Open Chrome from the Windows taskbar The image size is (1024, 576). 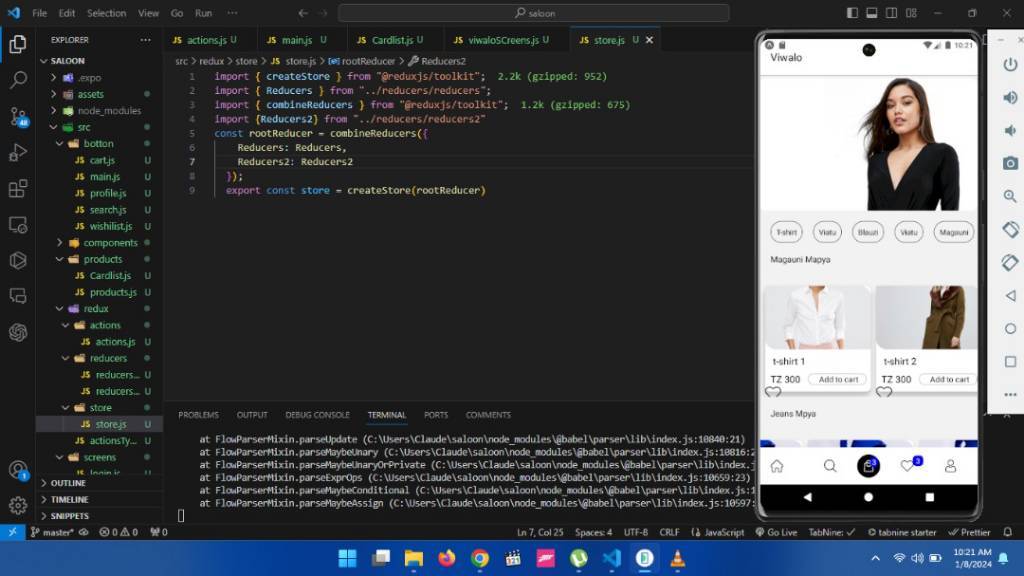click(479, 558)
